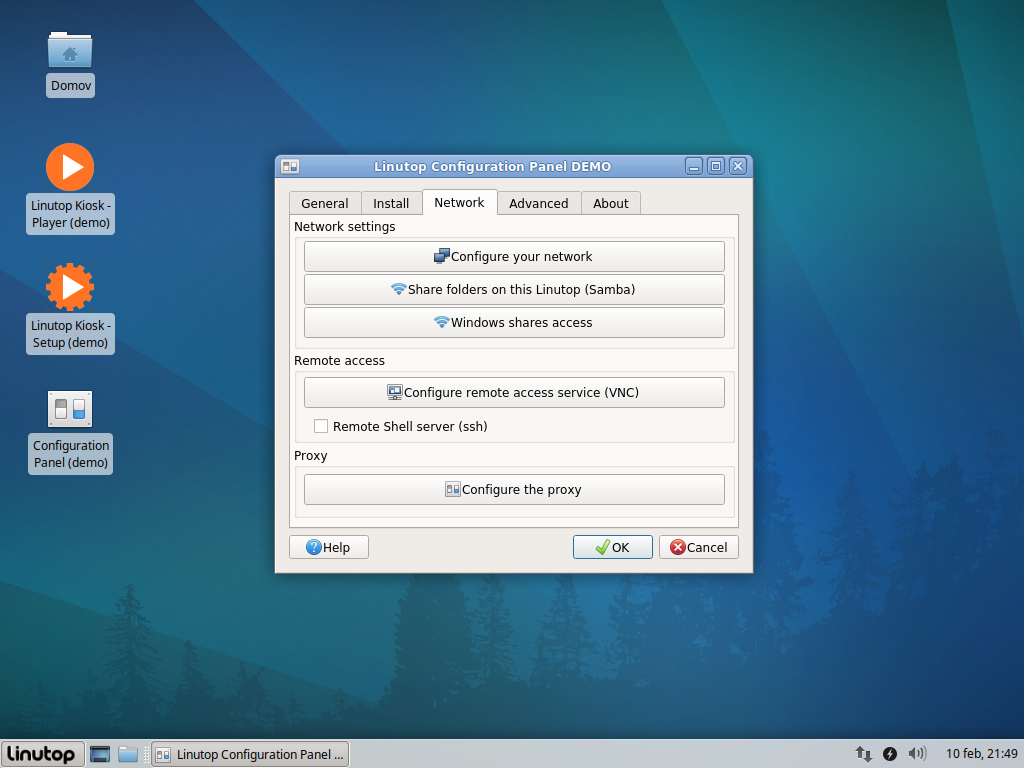Image resolution: width=1024 pixels, height=768 pixels.
Task: Show desktop via taskbar monitor icon
Action: click(x=100, y=754)
